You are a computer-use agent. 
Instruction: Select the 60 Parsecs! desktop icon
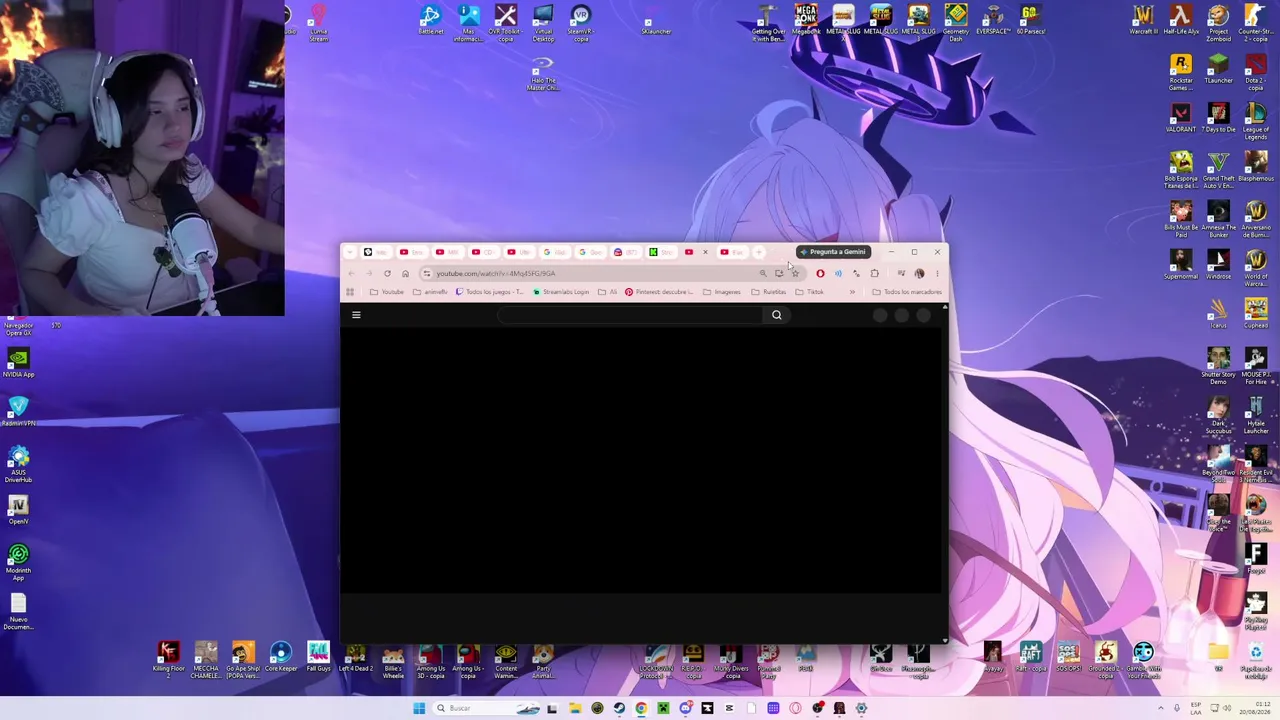click(x=1030, y=20)
